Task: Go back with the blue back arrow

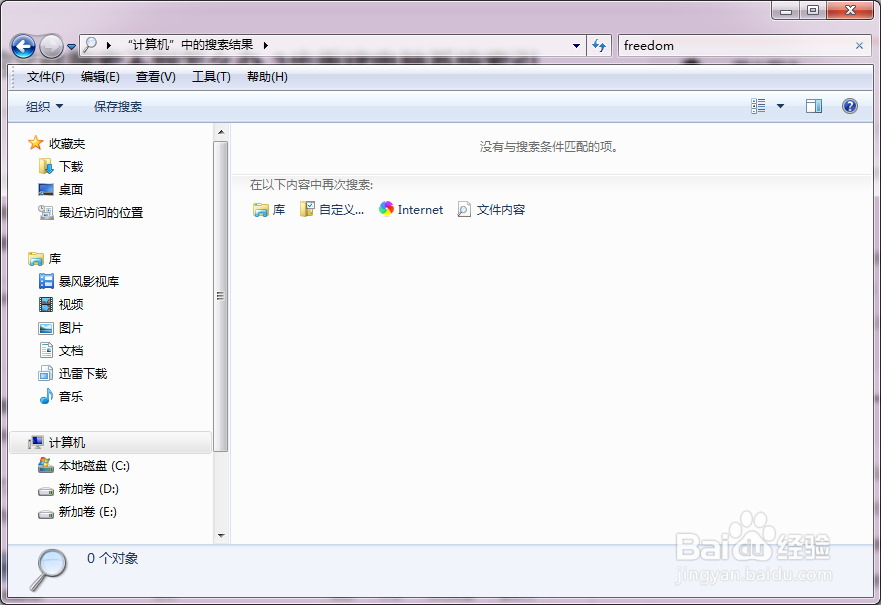Action: pyautogui.click(x=23, y=47)
